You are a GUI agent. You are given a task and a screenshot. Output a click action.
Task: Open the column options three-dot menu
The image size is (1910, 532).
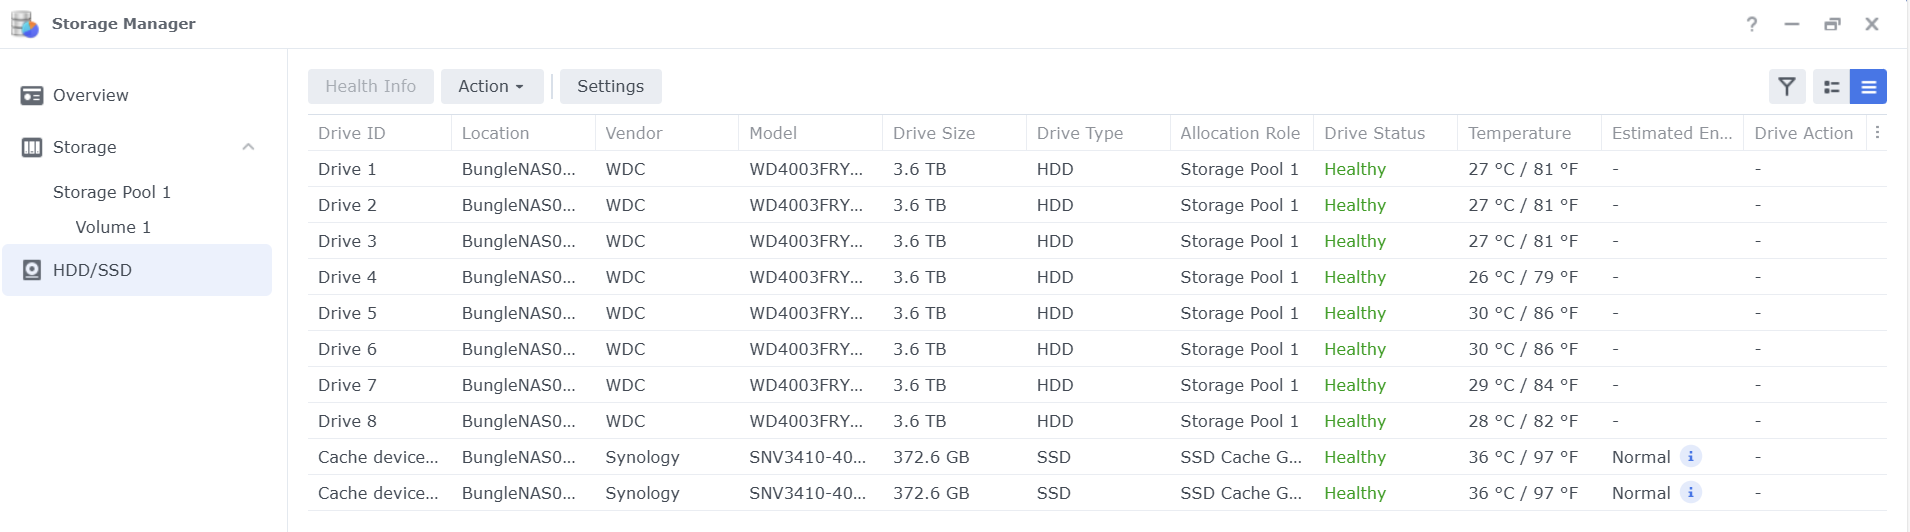[1877, 133]
